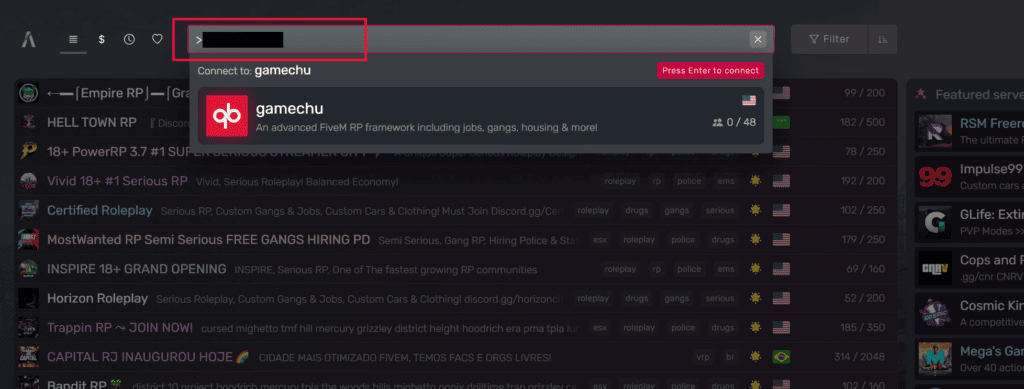
Task: Click the US flag on Trappin RP row
Action: [x=781, y=328]
